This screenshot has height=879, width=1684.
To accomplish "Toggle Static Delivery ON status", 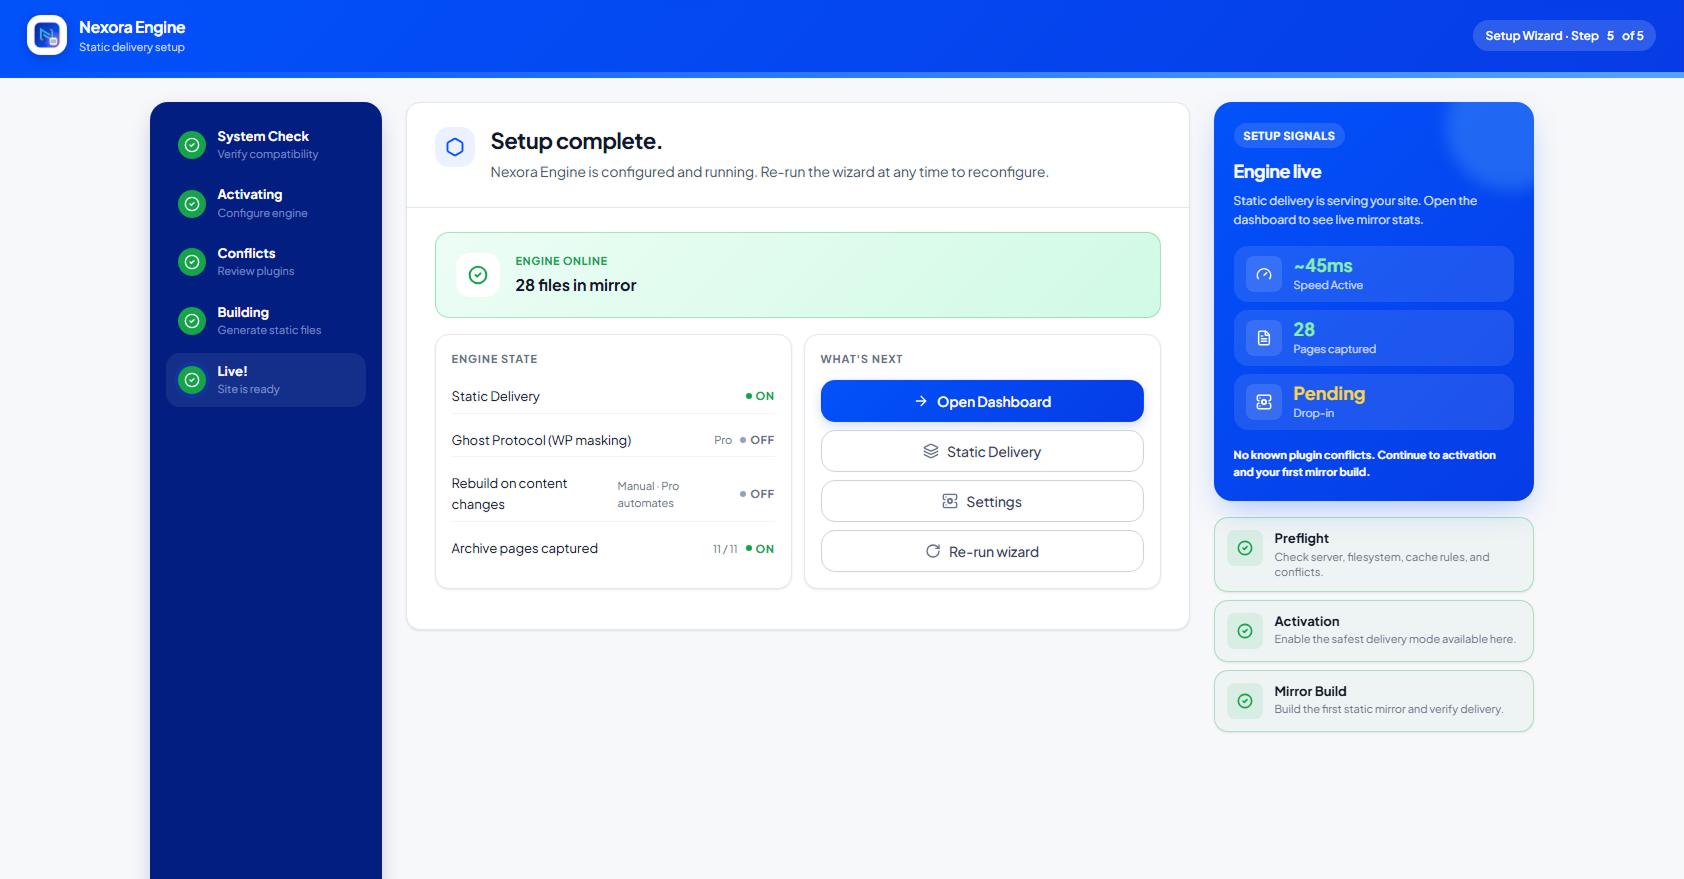I will pos(760,396).
